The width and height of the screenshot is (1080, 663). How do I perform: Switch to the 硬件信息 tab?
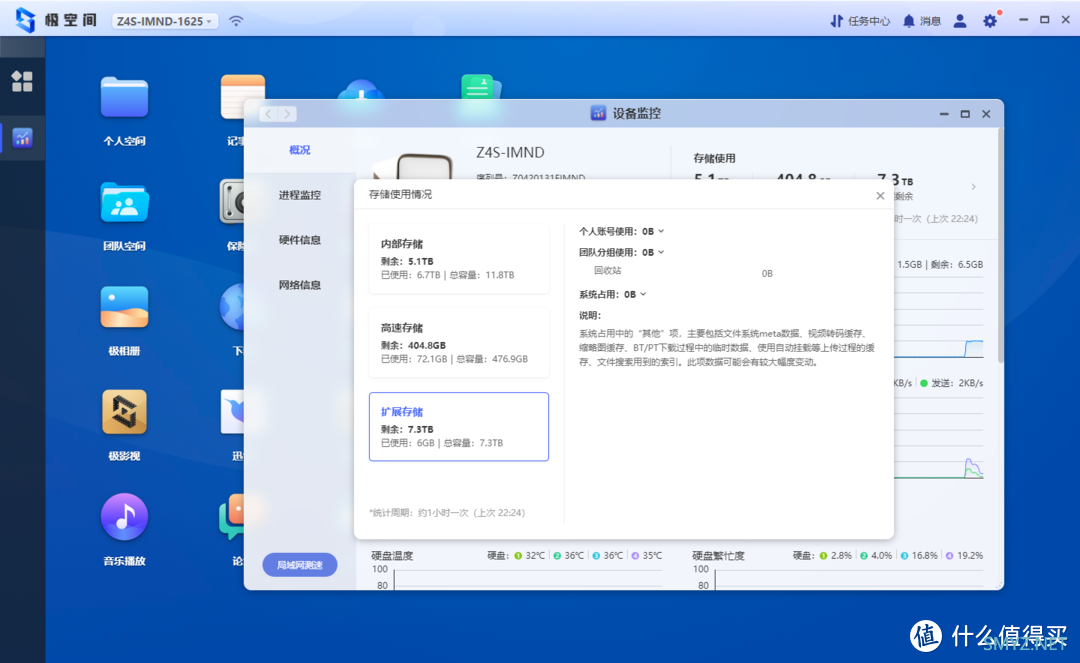(300, 240)
